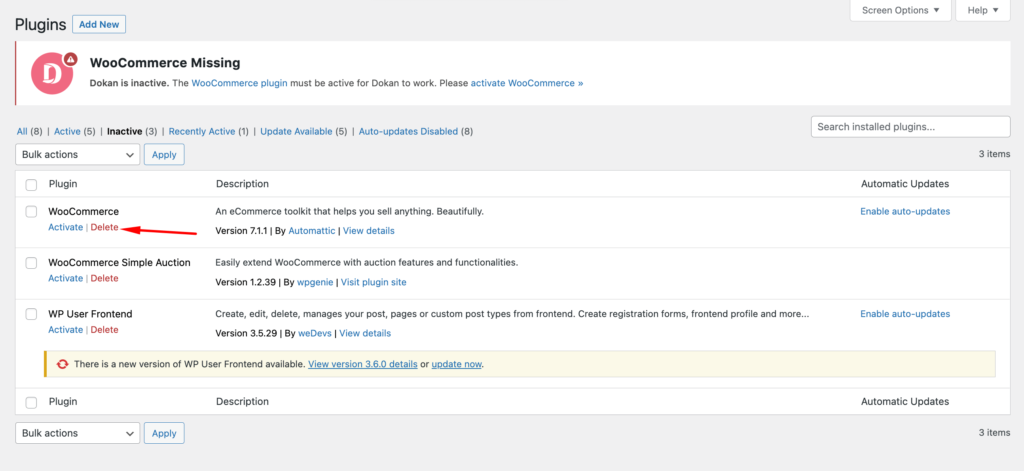View details for WP User Frontend
The image size is (1024, 471).
click(x=365, y=333)
